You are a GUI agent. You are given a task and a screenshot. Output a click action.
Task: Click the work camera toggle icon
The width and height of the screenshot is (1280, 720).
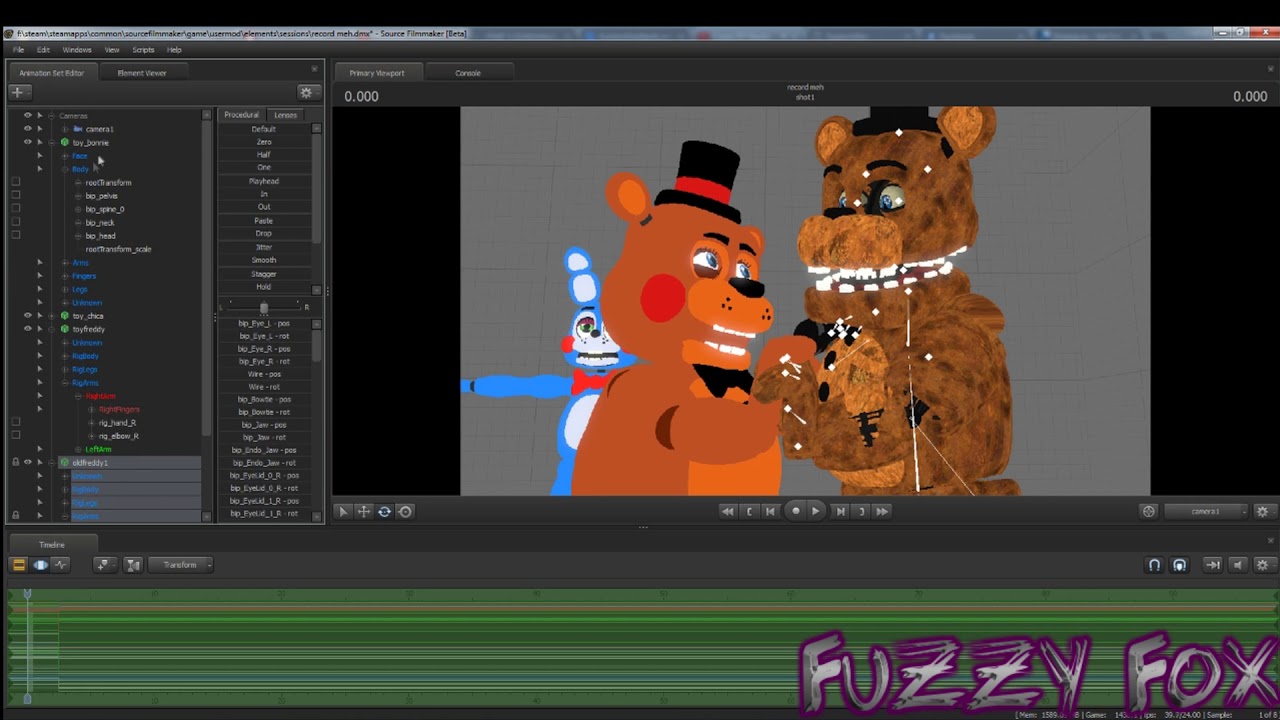1149,511
